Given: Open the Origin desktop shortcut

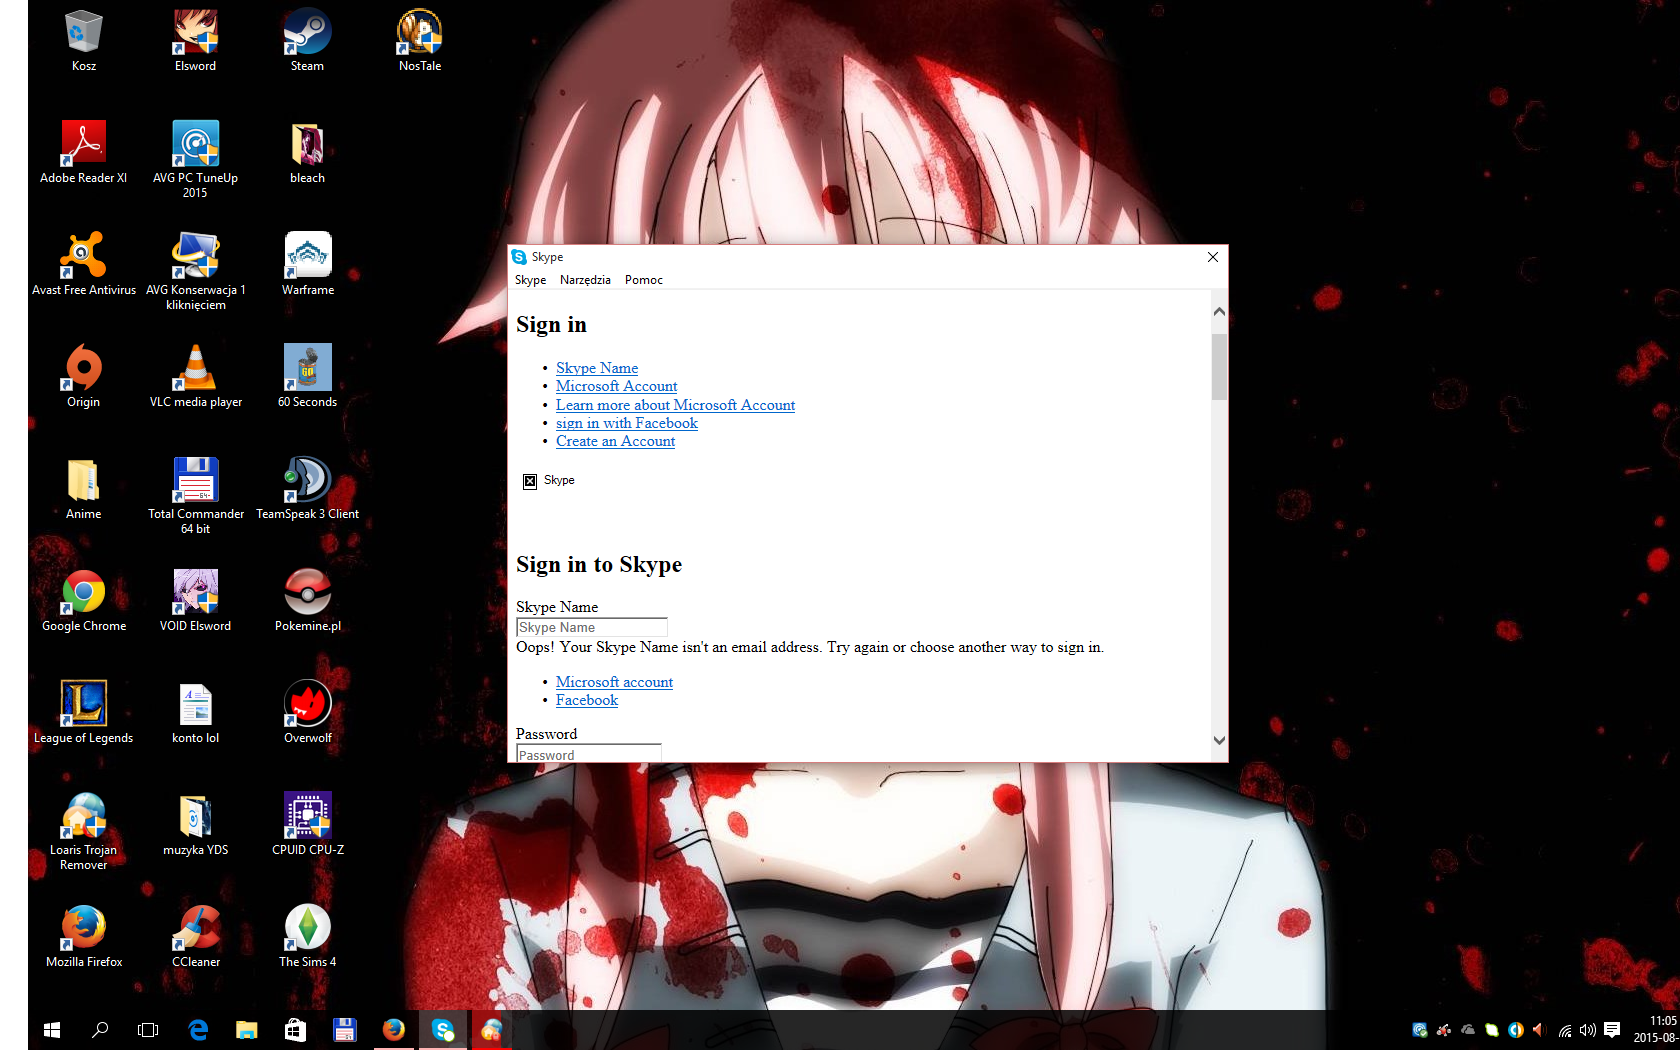Looking at the screenshot, I should coord(84,376).
